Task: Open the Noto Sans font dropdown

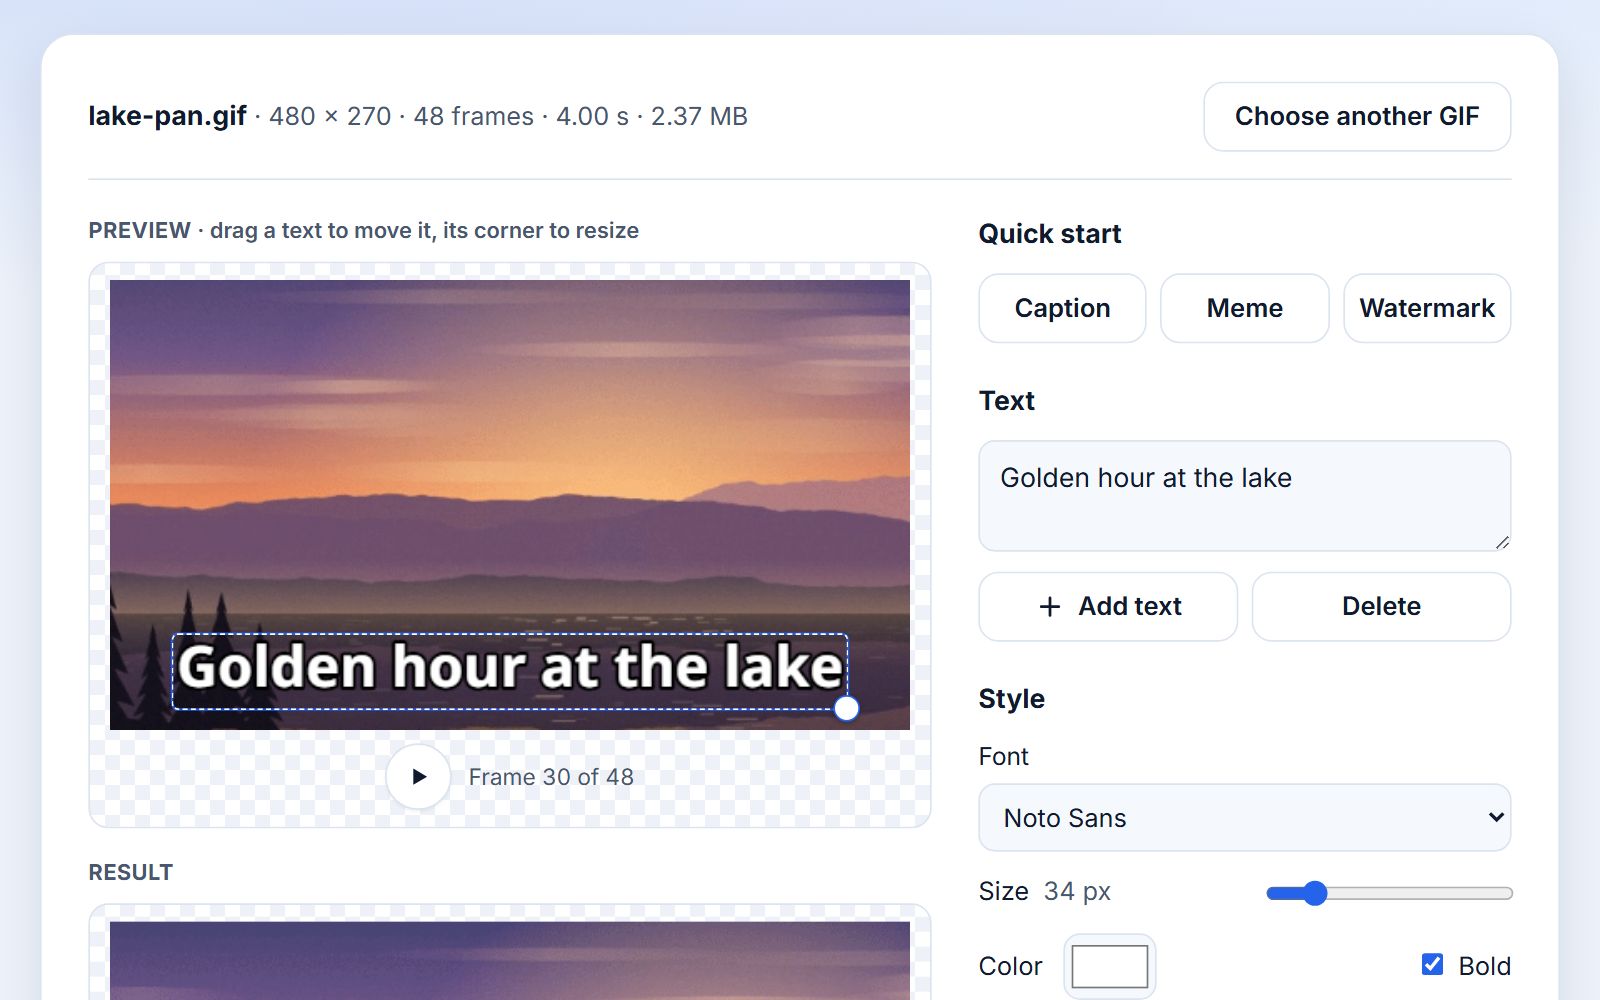Action: click(1244, 818)
